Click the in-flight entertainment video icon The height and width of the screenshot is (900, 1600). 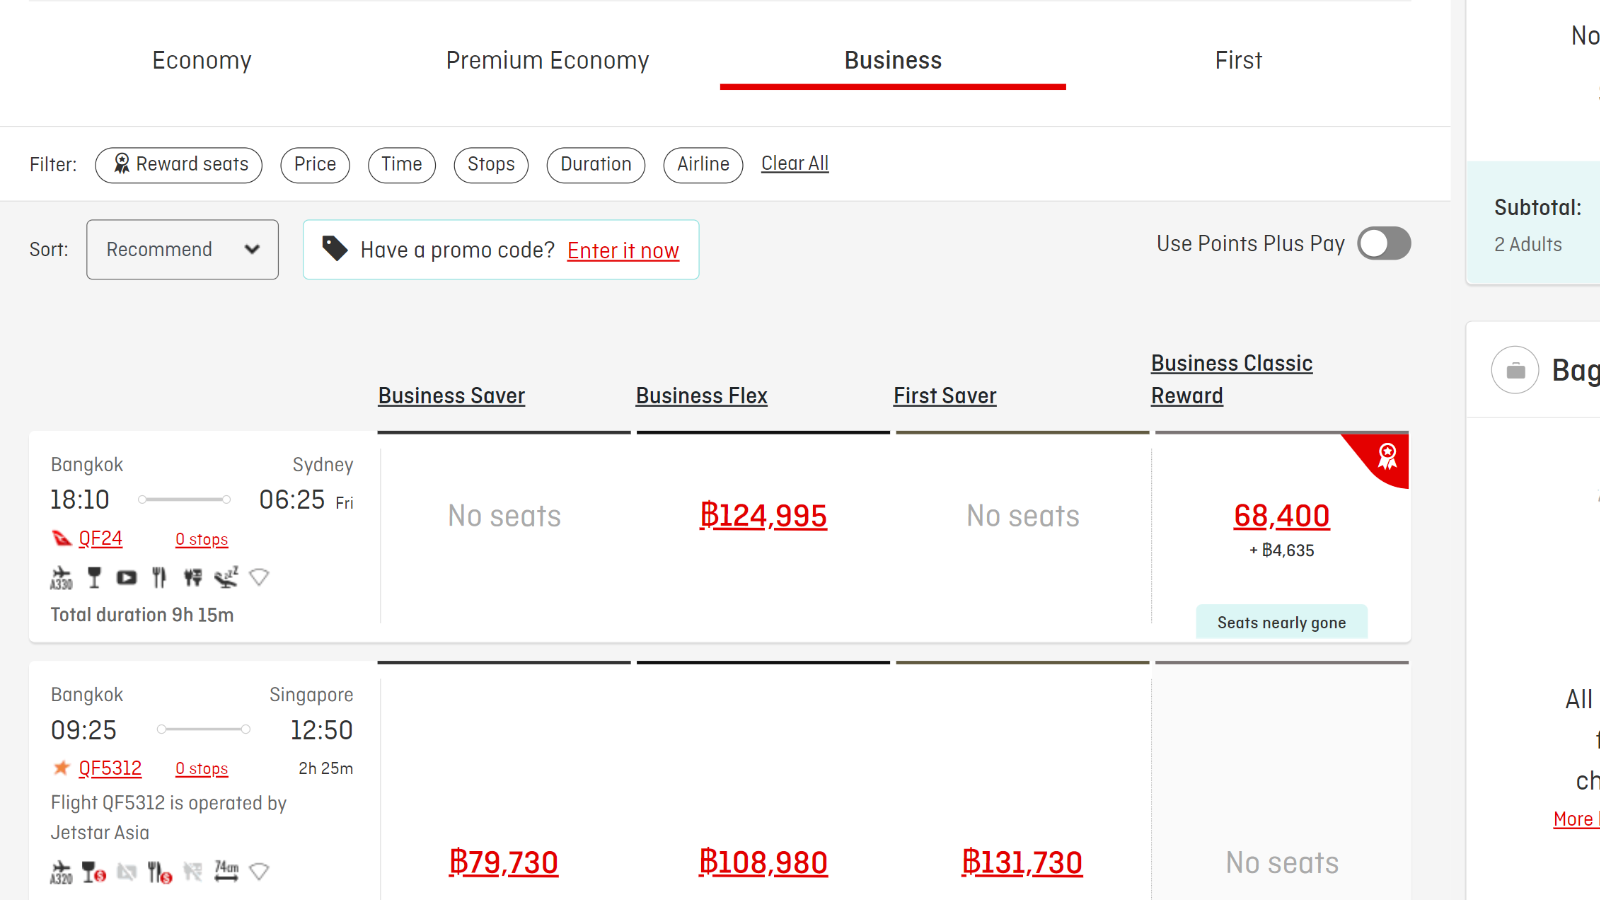pos(126,578)
